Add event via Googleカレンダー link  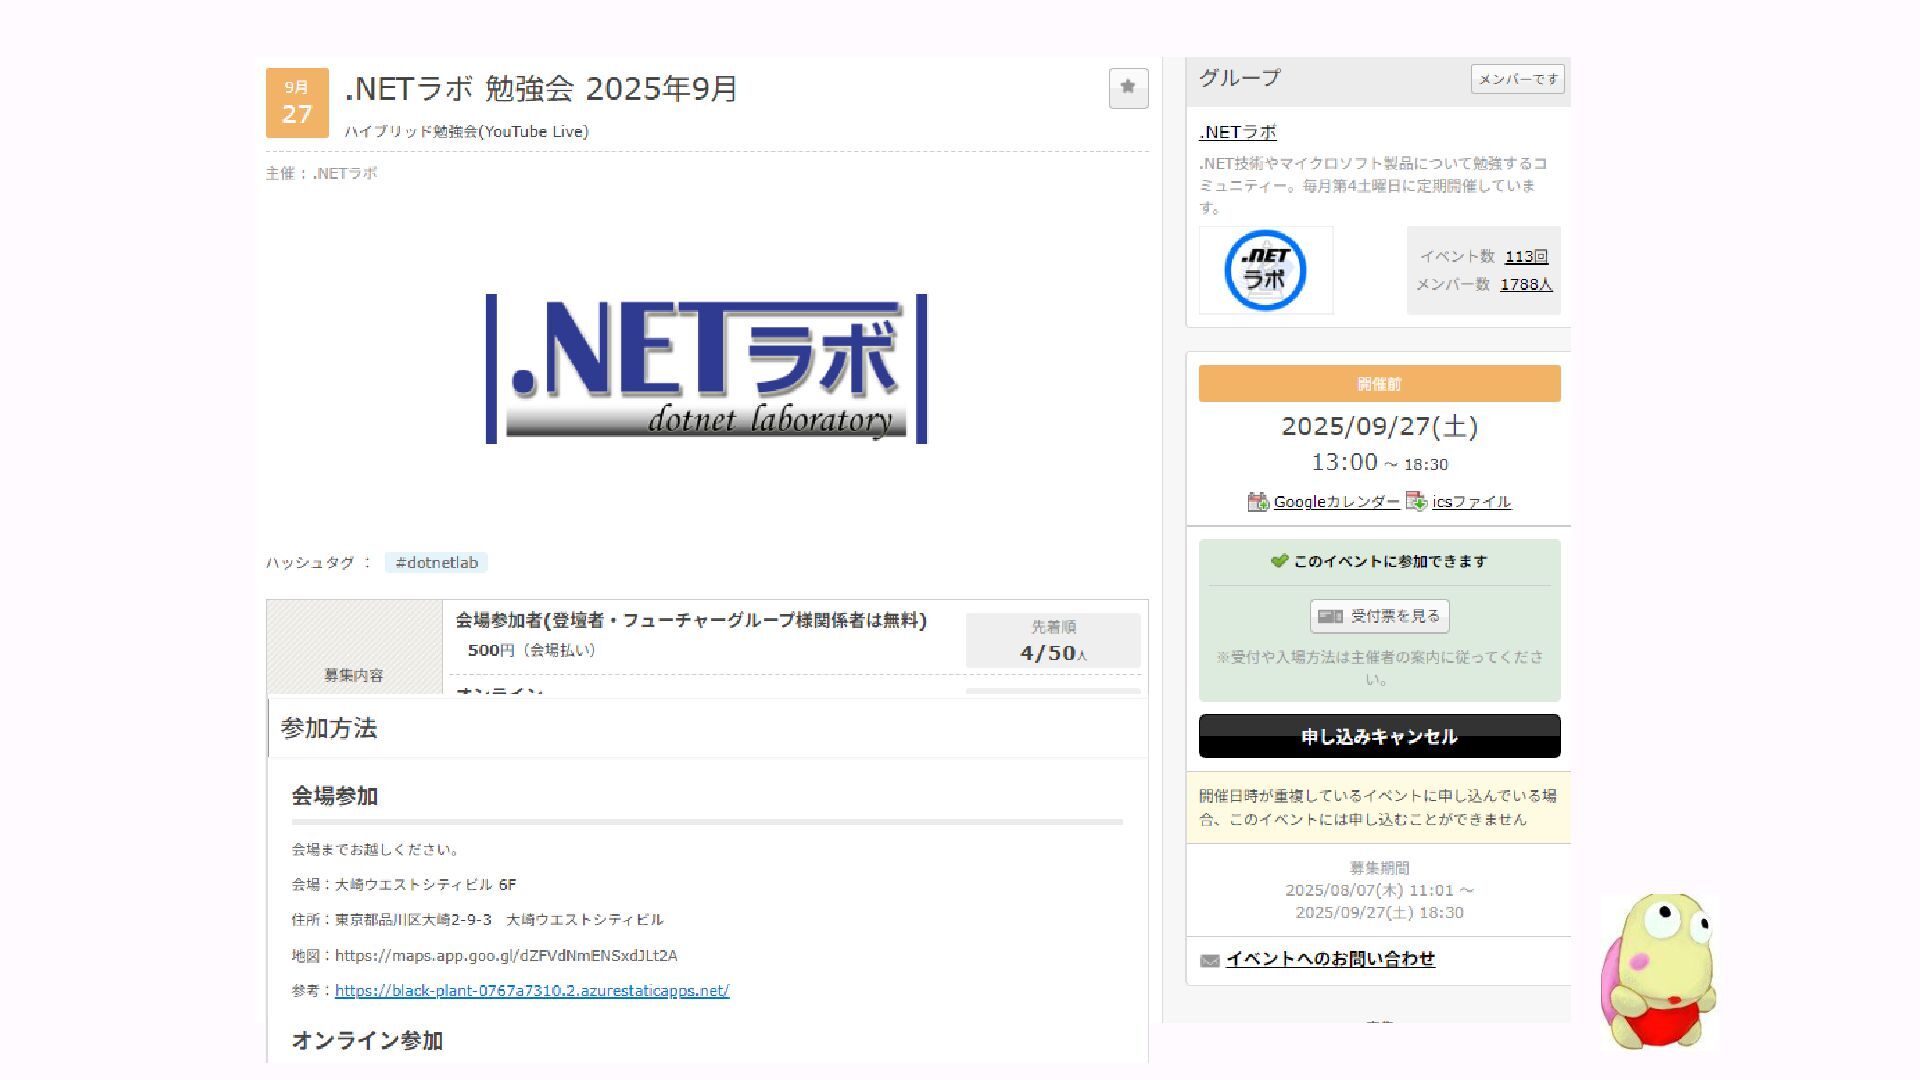[1336, 502]
